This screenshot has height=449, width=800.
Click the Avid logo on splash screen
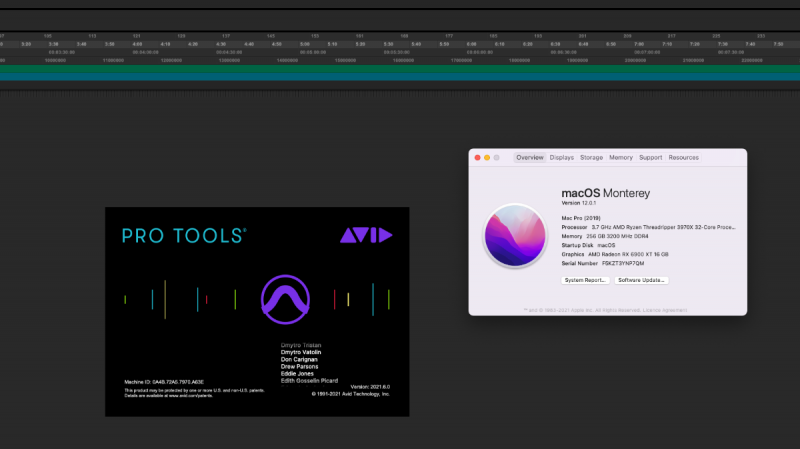click(365, 235)
